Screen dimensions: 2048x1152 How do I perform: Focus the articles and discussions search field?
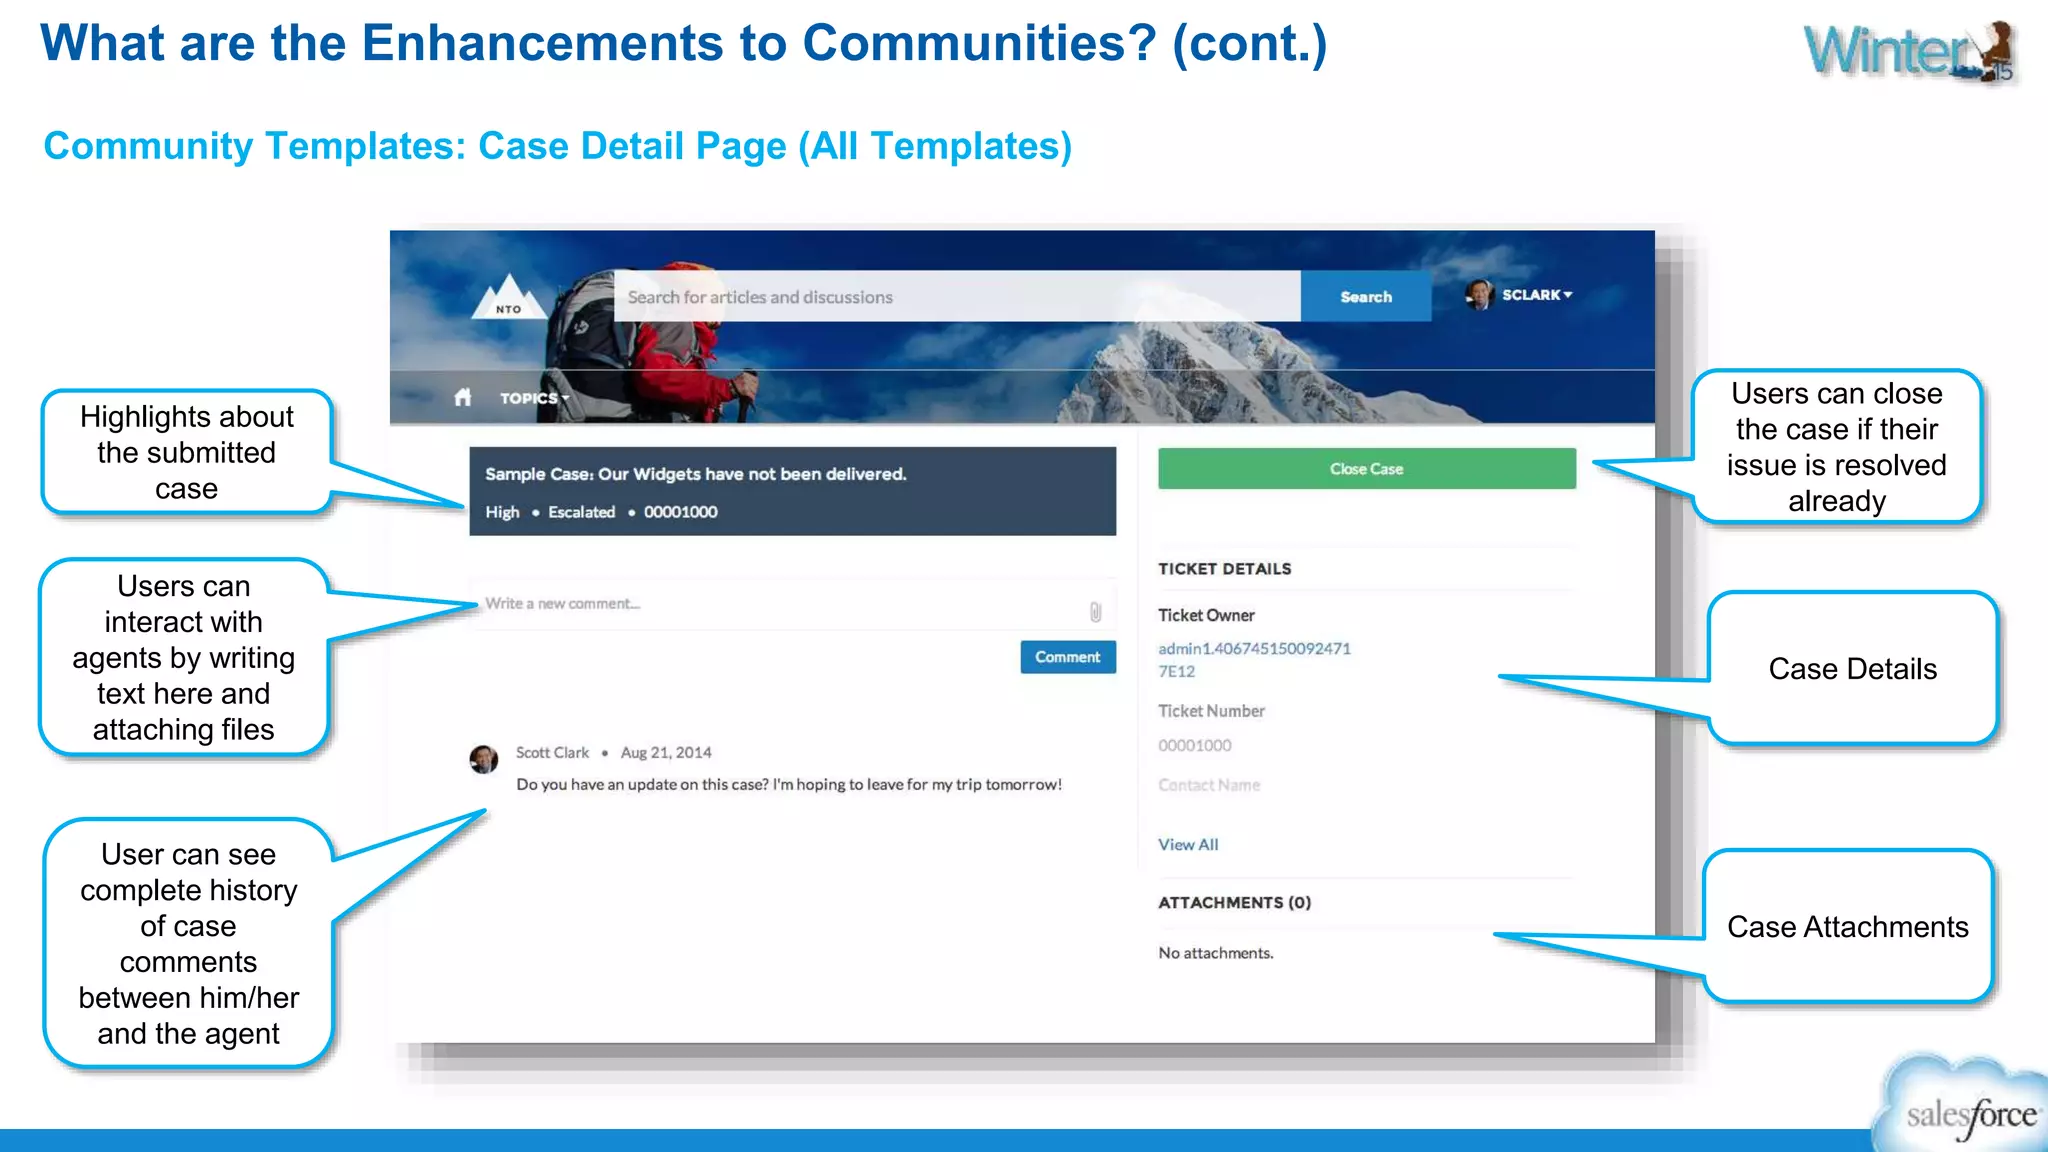(957, 296)
